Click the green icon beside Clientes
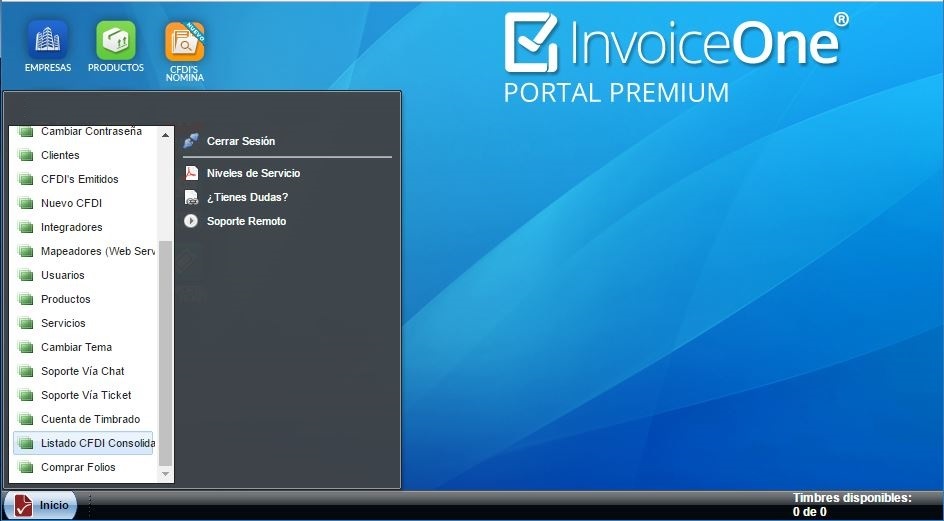 coord(25,155)
